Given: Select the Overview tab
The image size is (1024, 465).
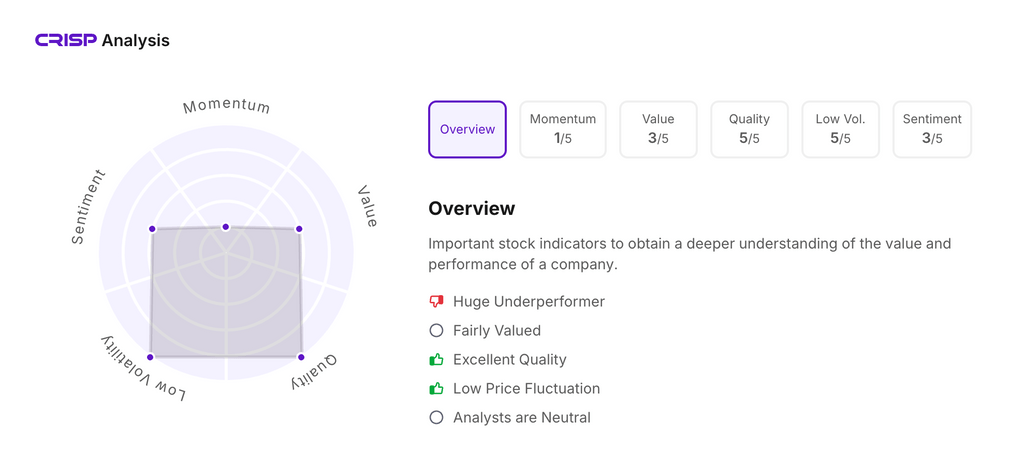Looking at the screenshot, I should (x=467, y=129).
